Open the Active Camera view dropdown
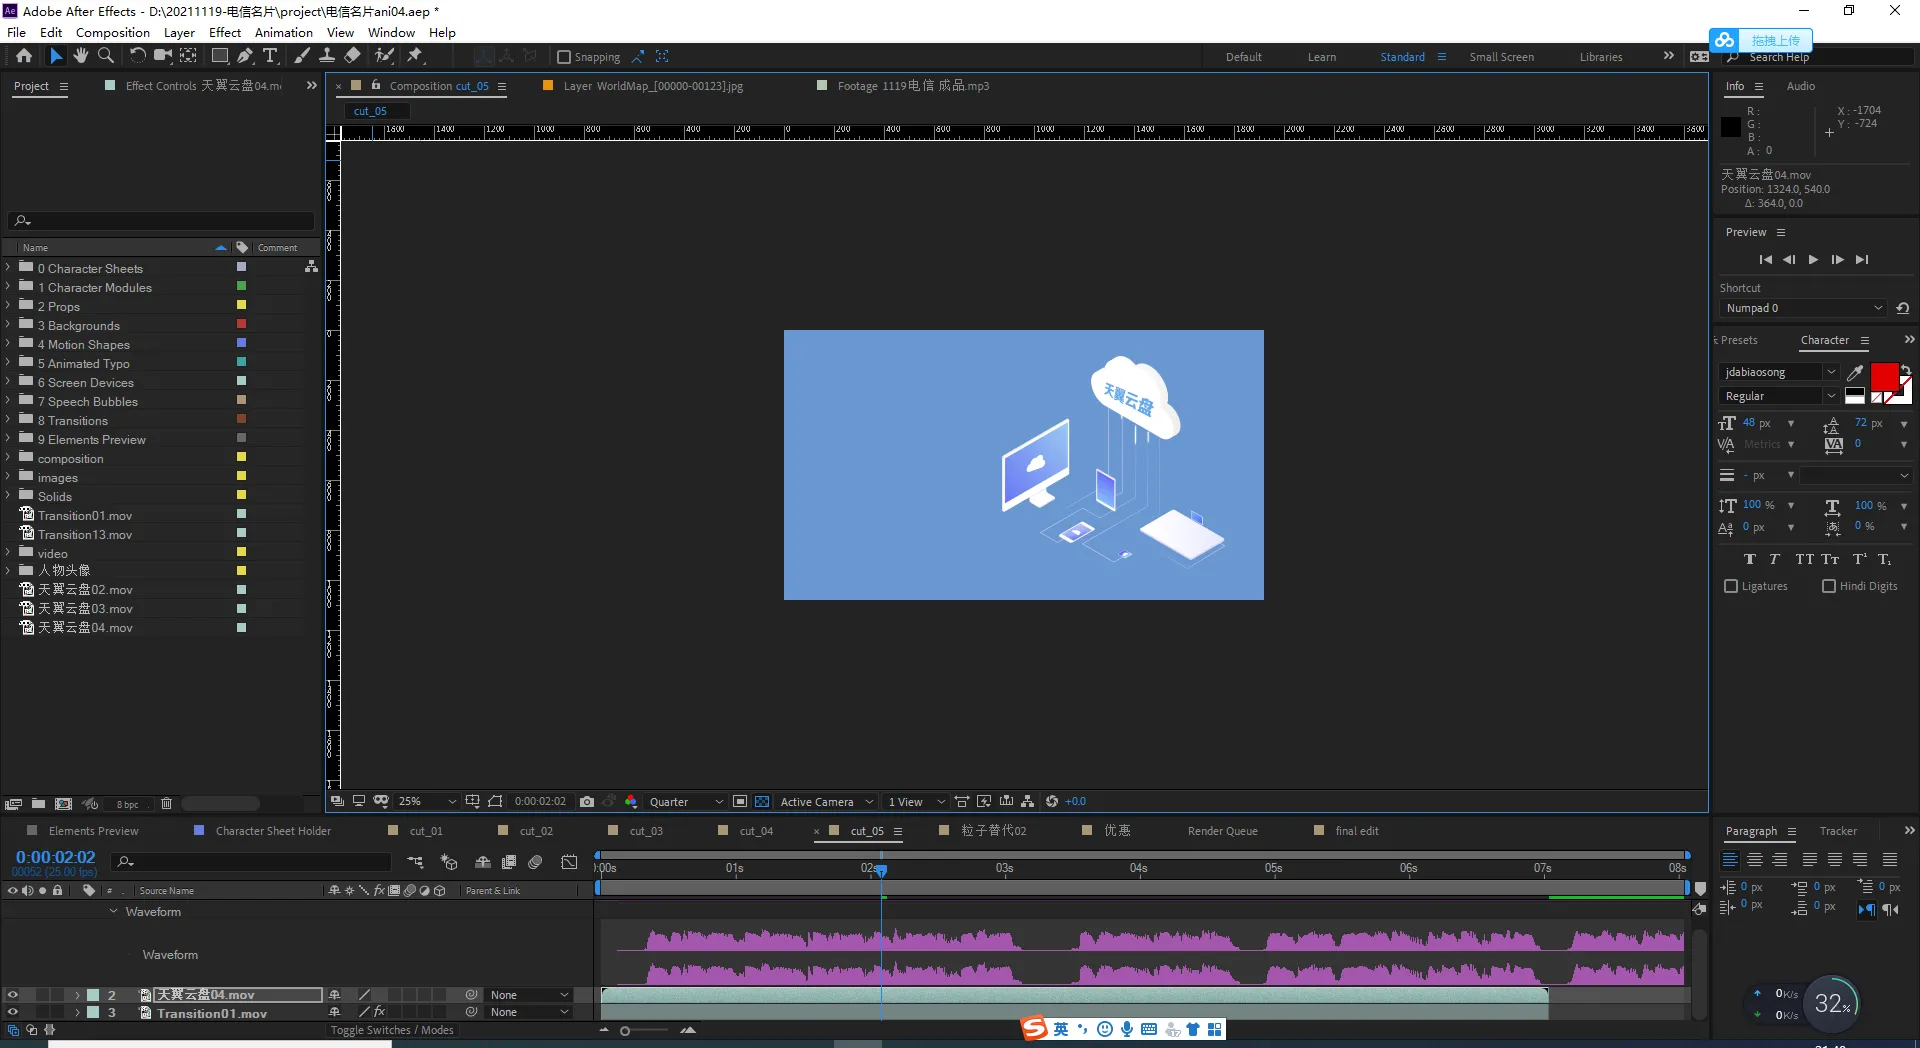This screenshot has height=1048, width=1920. coord(827,802)
